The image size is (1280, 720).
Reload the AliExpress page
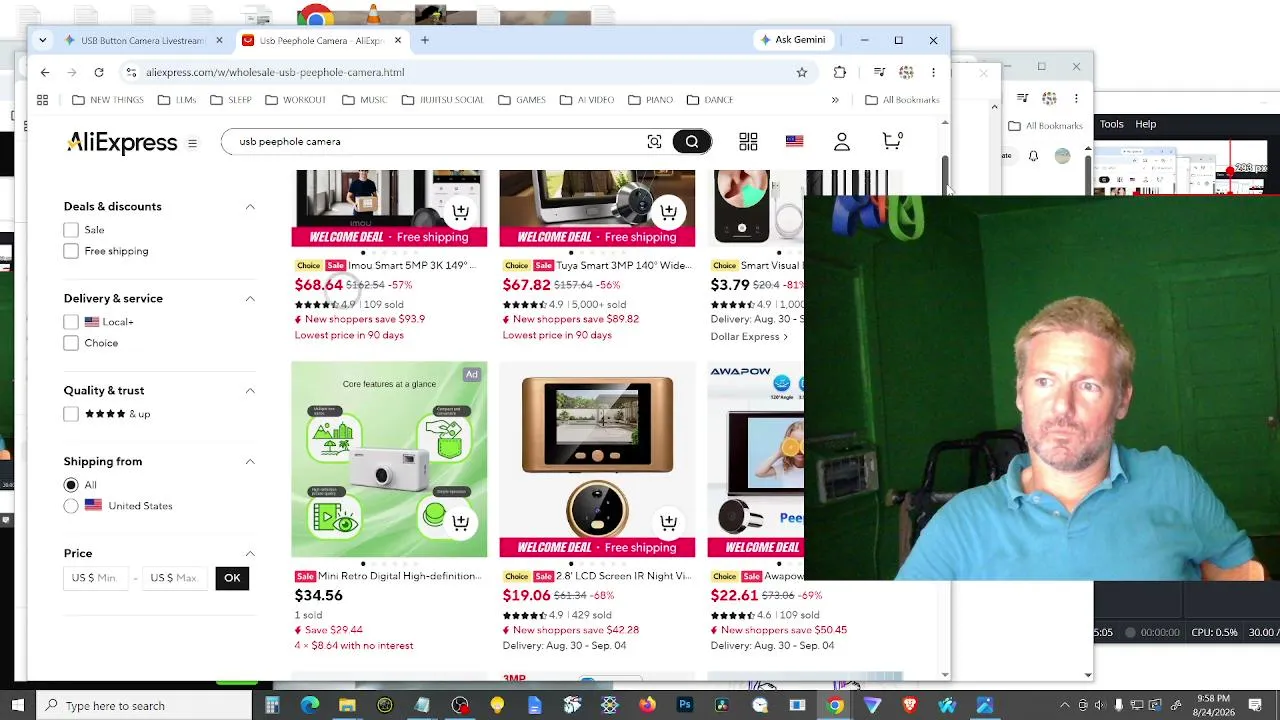point(99,72)
